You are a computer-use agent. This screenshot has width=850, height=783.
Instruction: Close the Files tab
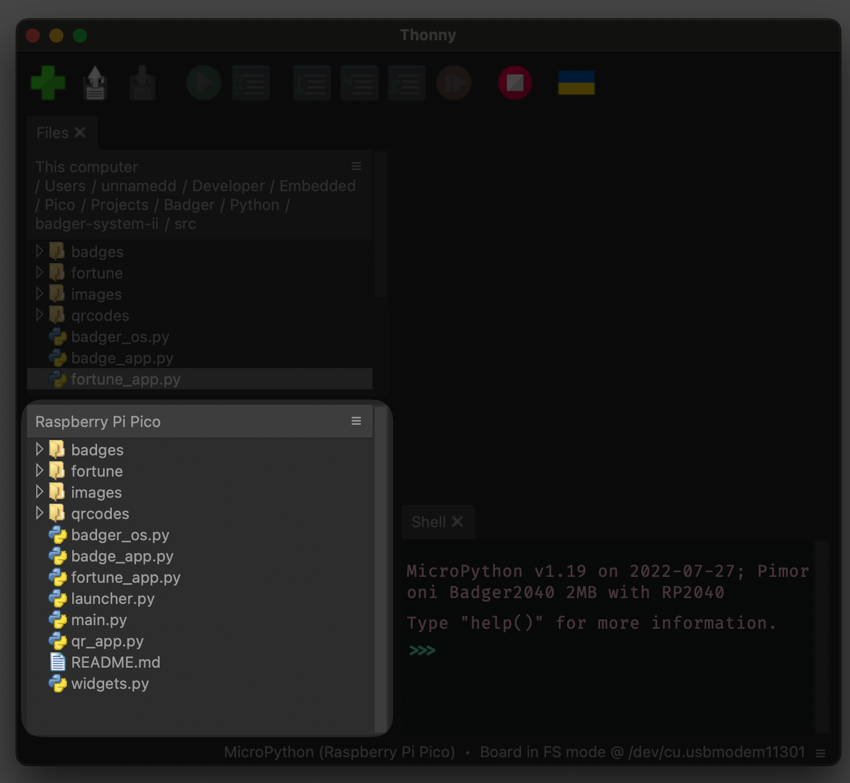(x=80, y=132)
